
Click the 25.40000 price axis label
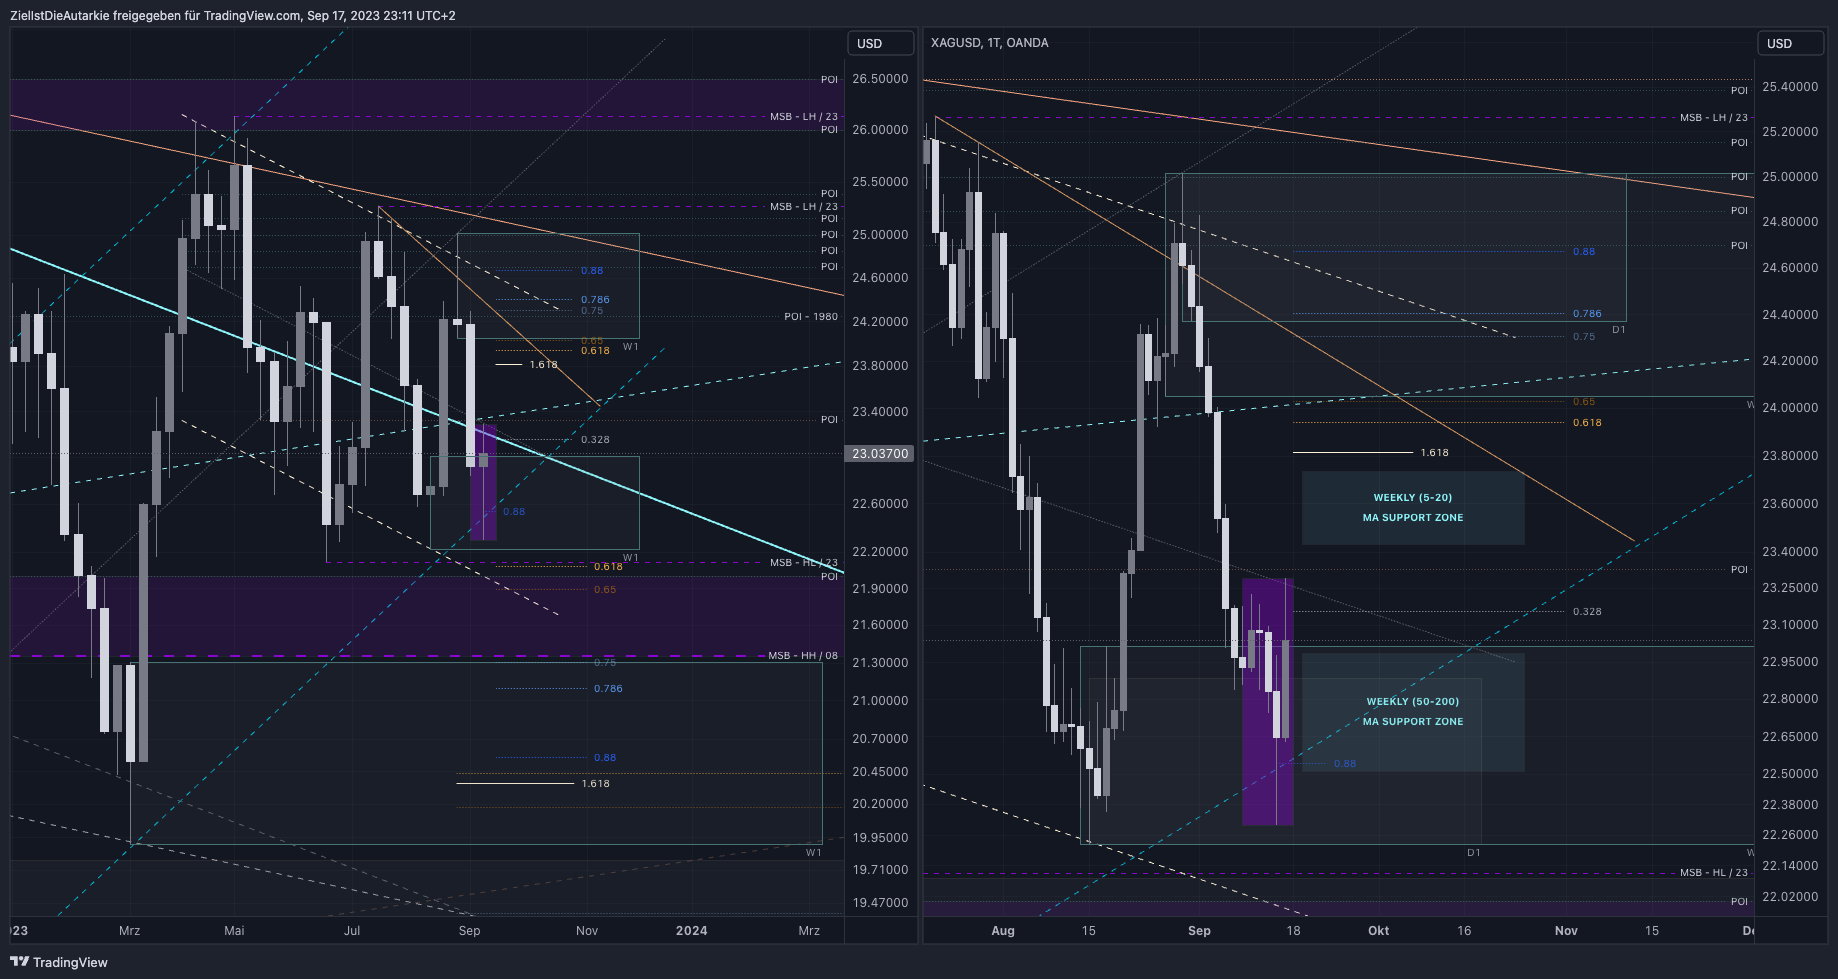[1790, 87]
